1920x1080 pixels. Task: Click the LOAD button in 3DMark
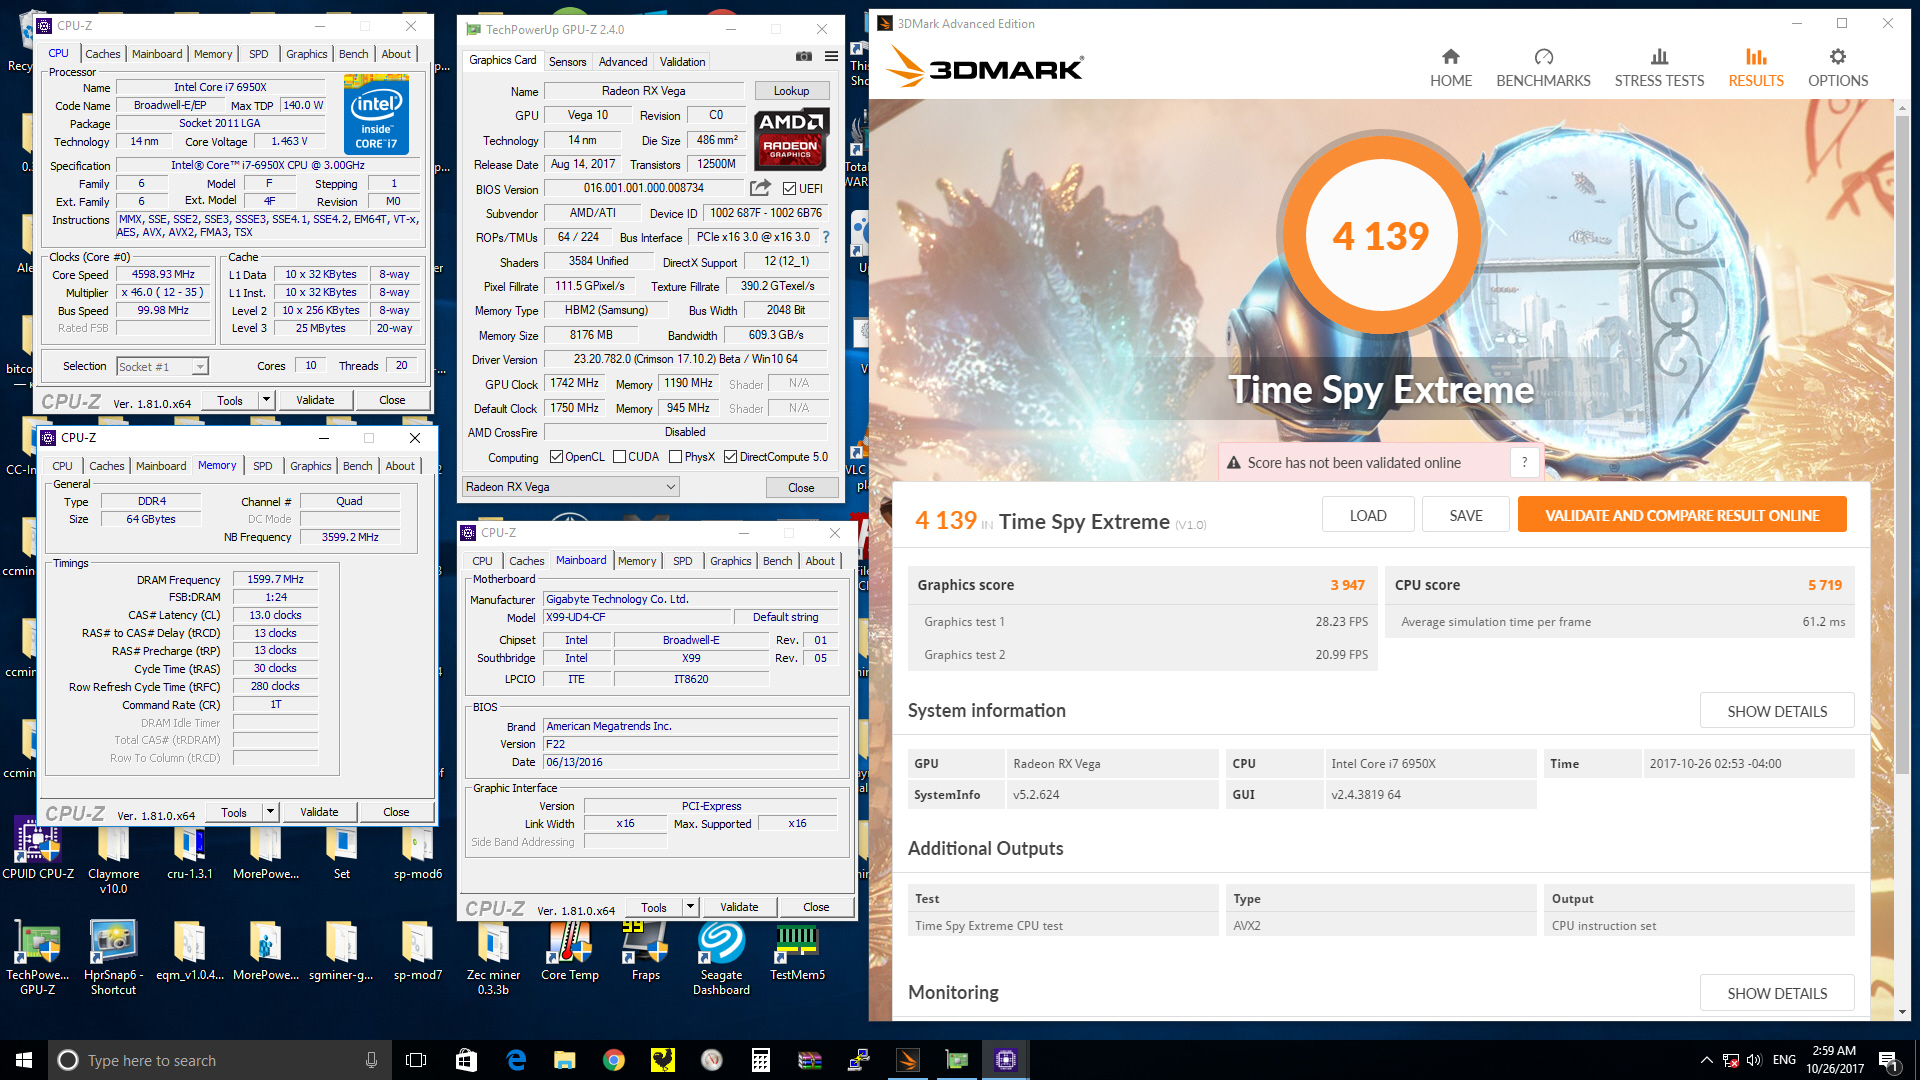tap(1368, 515)
